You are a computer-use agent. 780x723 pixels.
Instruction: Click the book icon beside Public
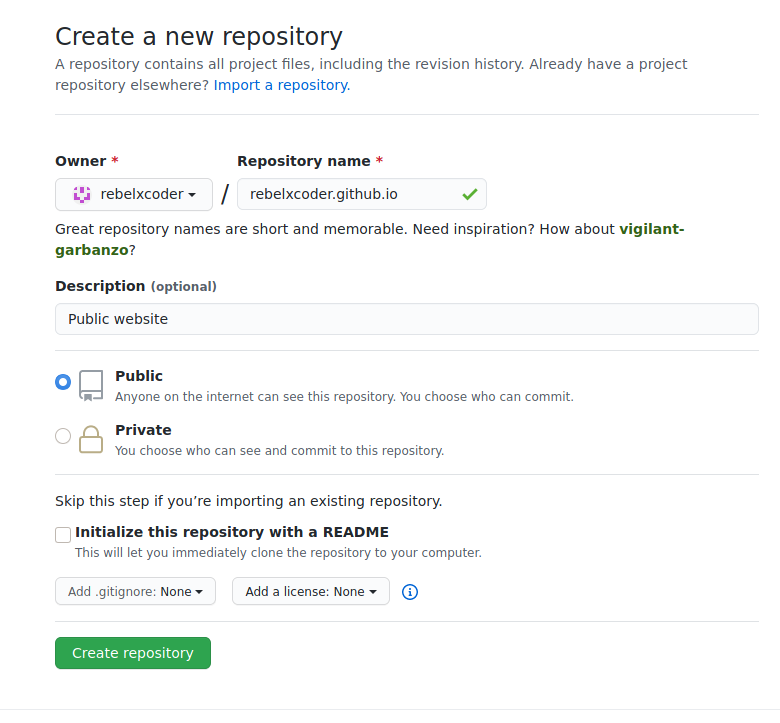pos(91,385)
